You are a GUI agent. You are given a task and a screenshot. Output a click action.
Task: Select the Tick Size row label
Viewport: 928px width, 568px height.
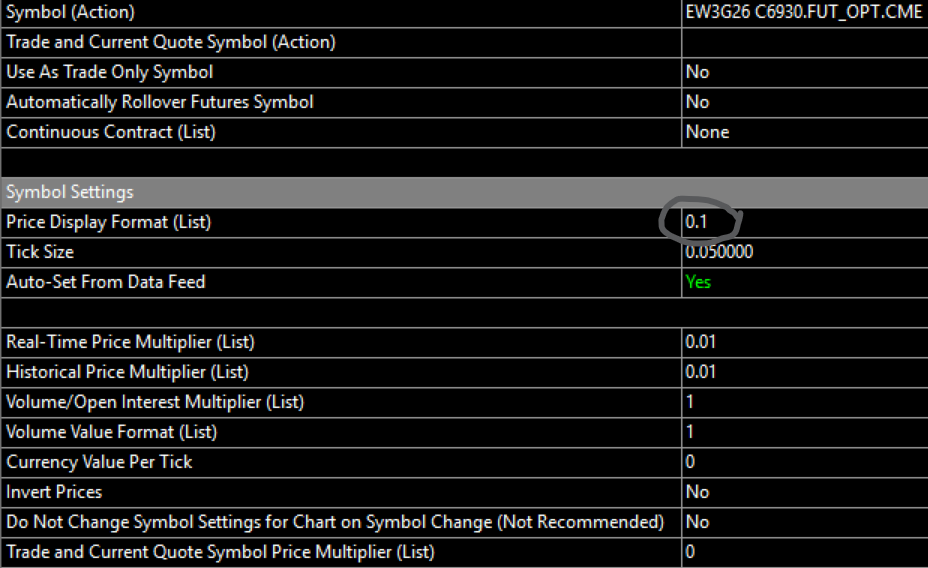40,252
